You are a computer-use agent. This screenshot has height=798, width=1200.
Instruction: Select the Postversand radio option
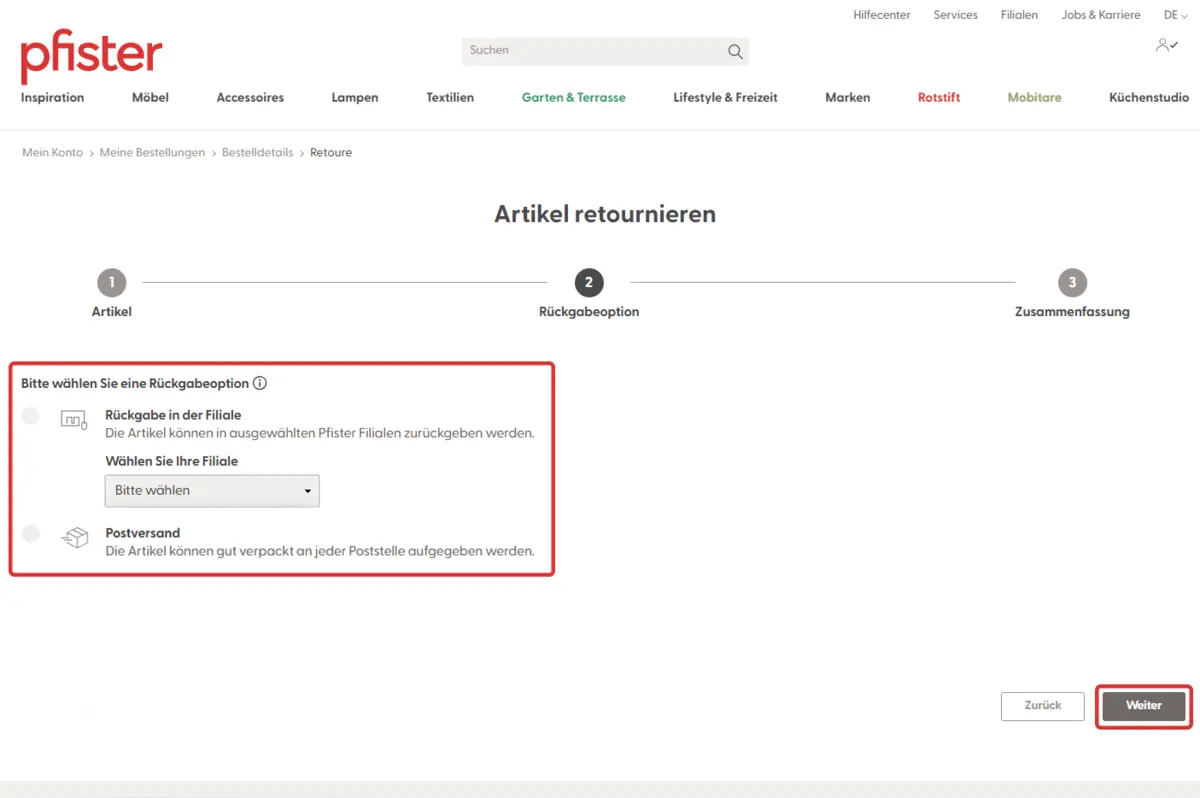[31, 534]
